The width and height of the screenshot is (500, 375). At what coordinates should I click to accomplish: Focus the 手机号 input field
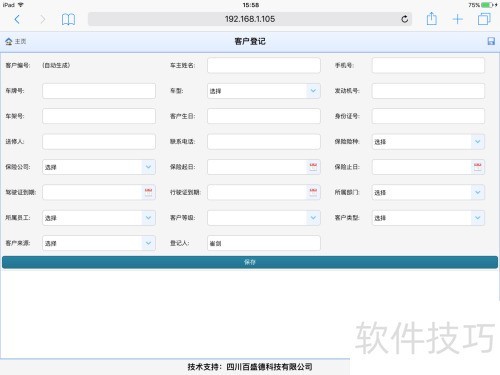pos(428,65)
